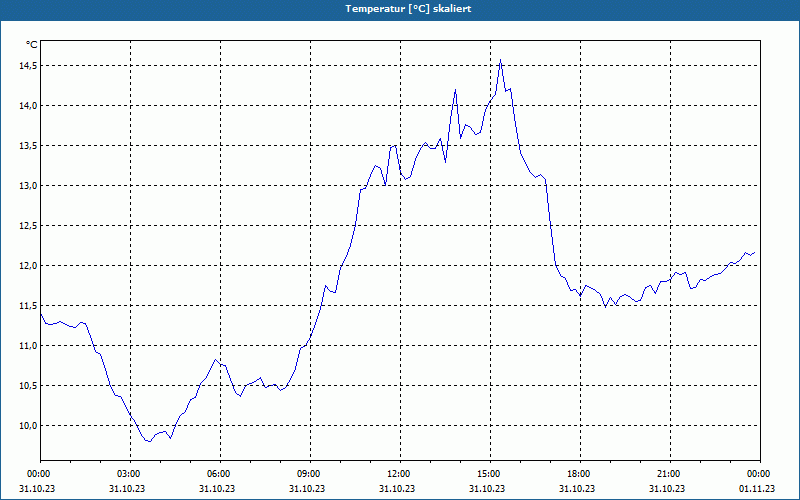Click the 00:00 label dated 01.11.23
This screenshot has width=800, height=500.
click(760, 474)
